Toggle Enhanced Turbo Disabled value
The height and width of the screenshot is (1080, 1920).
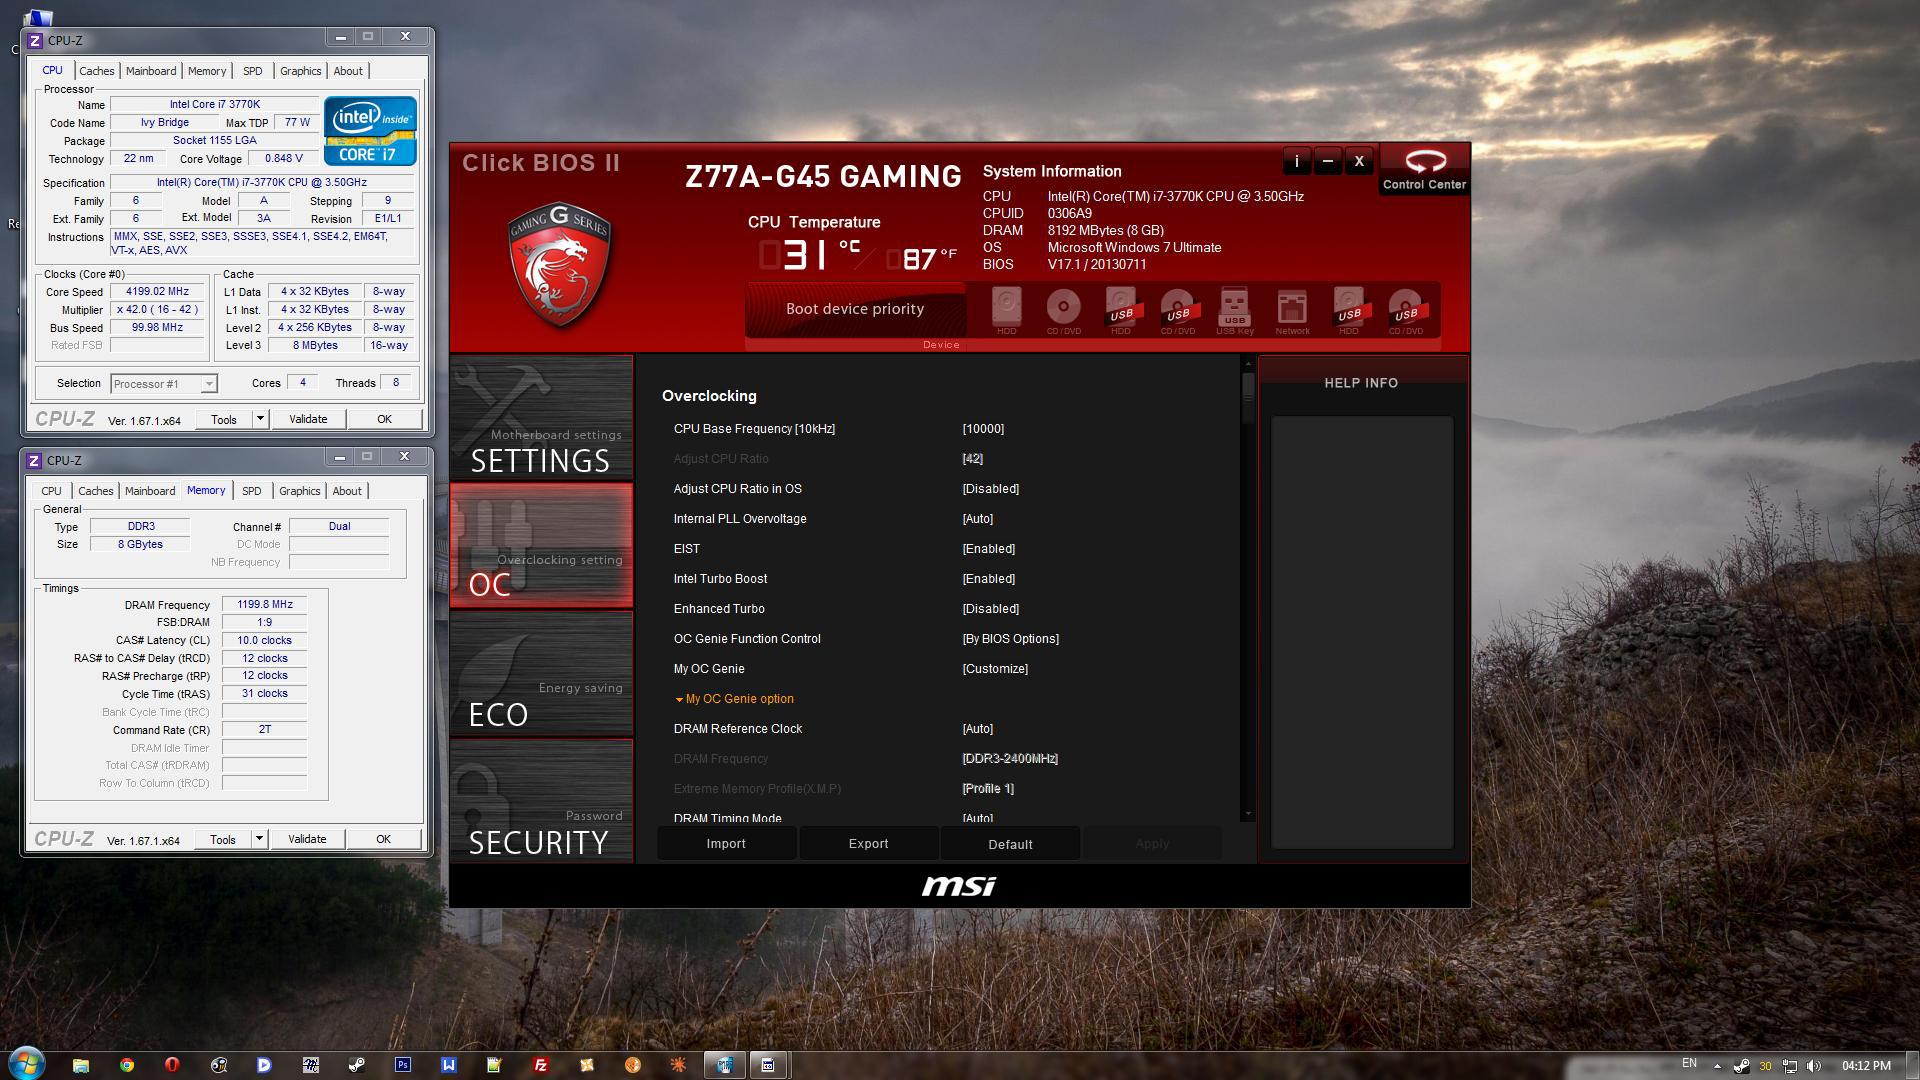(990, 609)
